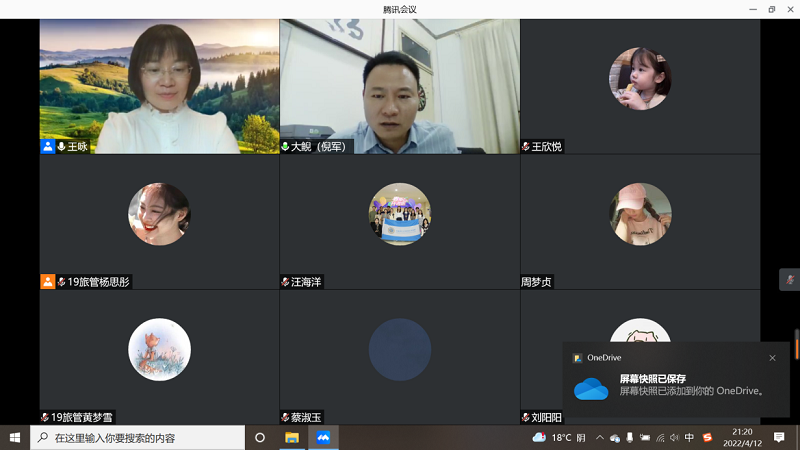This screenshot has width=800, height=450.
Task: Expand the collapsed side panel on right edge
Action: click(x=789, y=280)
